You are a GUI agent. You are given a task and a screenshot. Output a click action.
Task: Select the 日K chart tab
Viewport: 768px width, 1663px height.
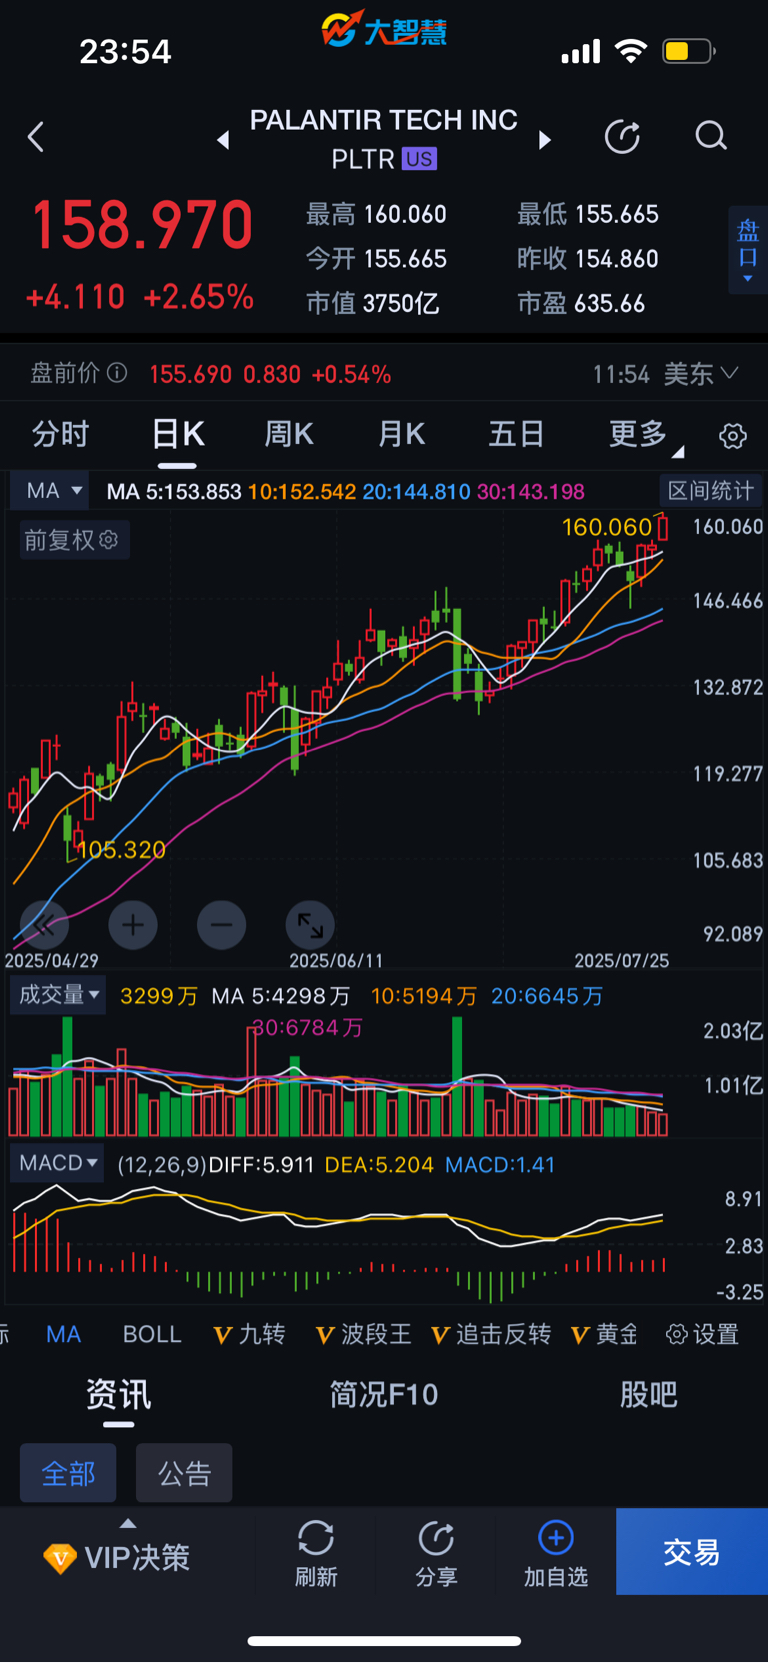(178, 434)
